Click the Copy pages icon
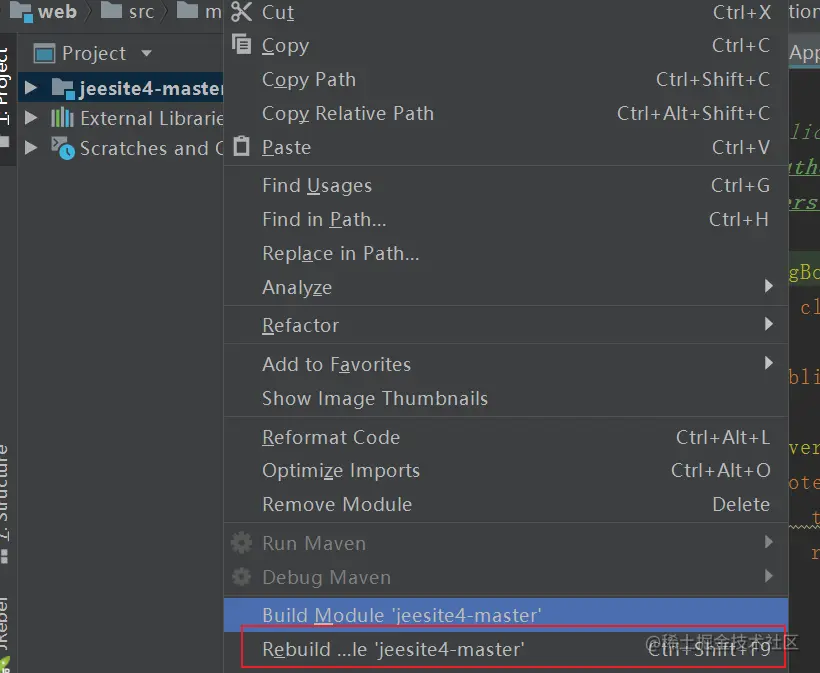The height and width of the screenshot is (673, 820). click(x=242, y=44)
